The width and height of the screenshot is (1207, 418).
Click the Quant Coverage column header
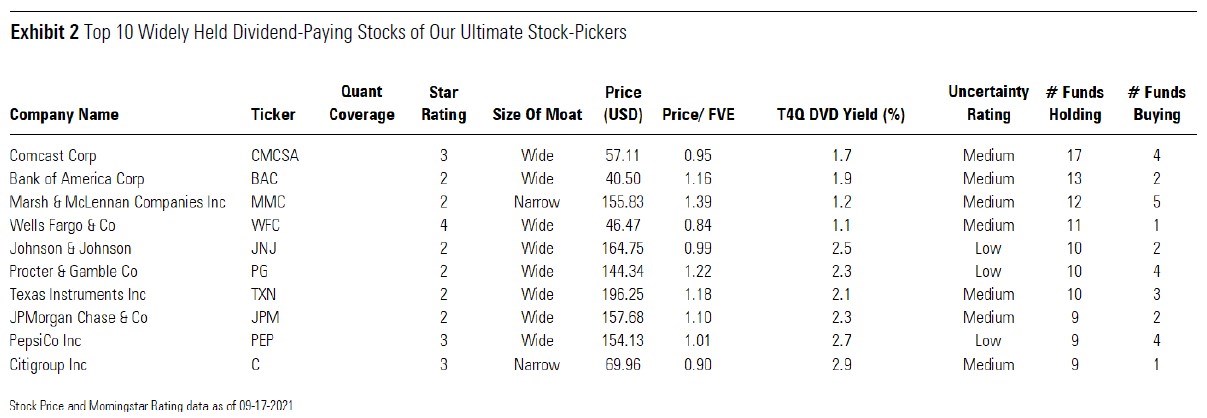[362, 104]
